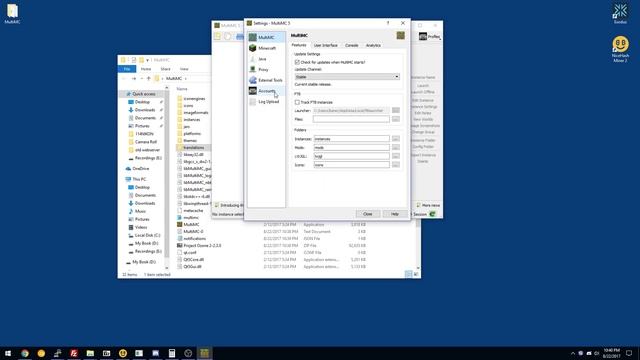Click the Close button in Settings dialog

(x=367, y=214)
